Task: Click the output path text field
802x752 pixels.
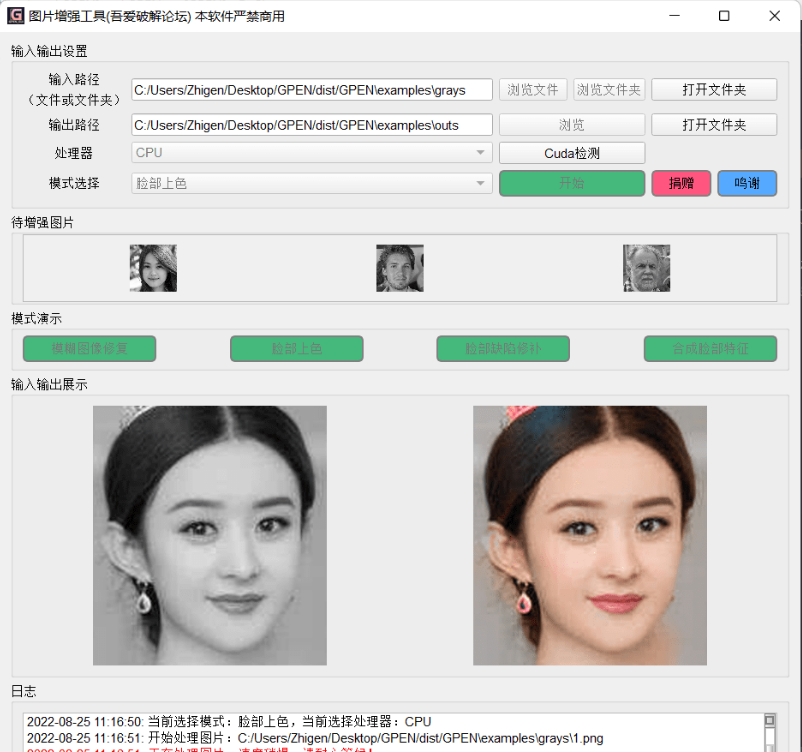Action: click(x=311, y=125)
